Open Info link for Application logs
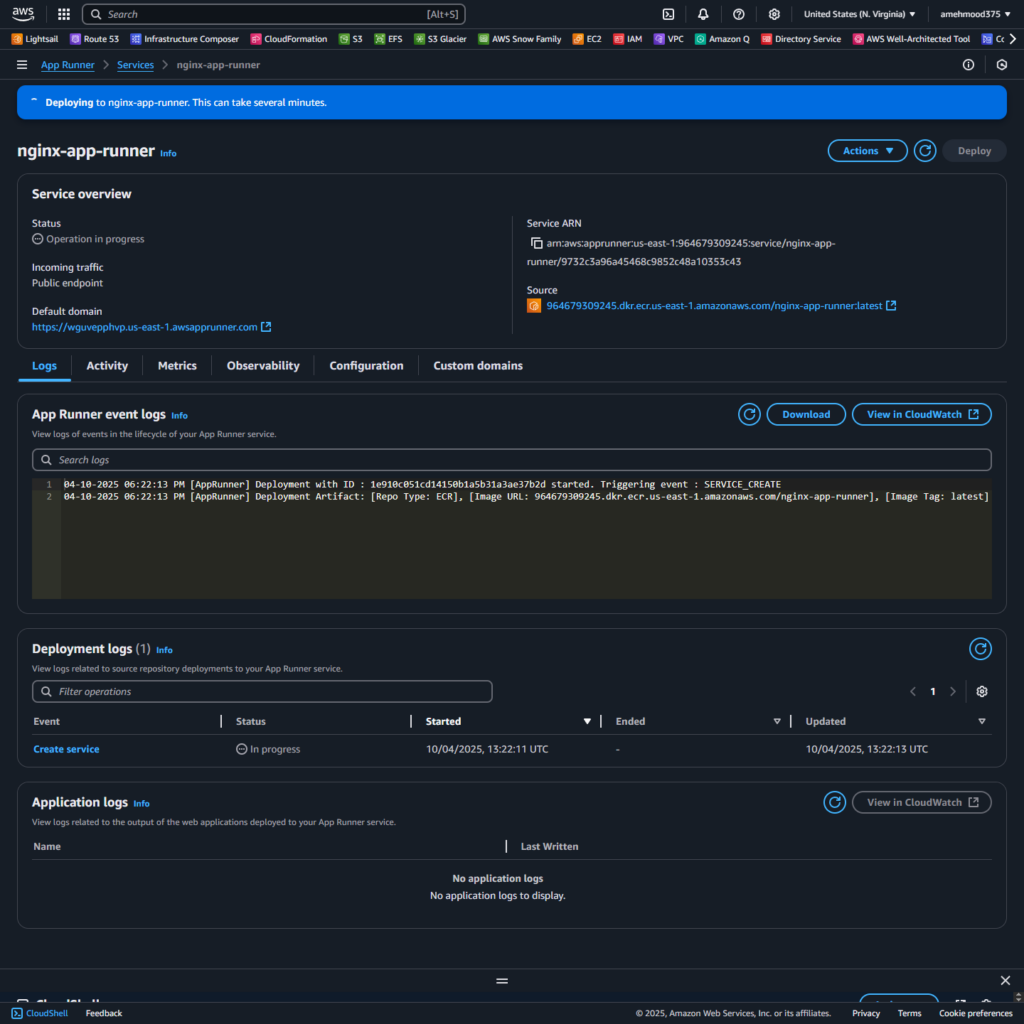Screen dimensions: 1024x1024 click(x=142, y=803)
